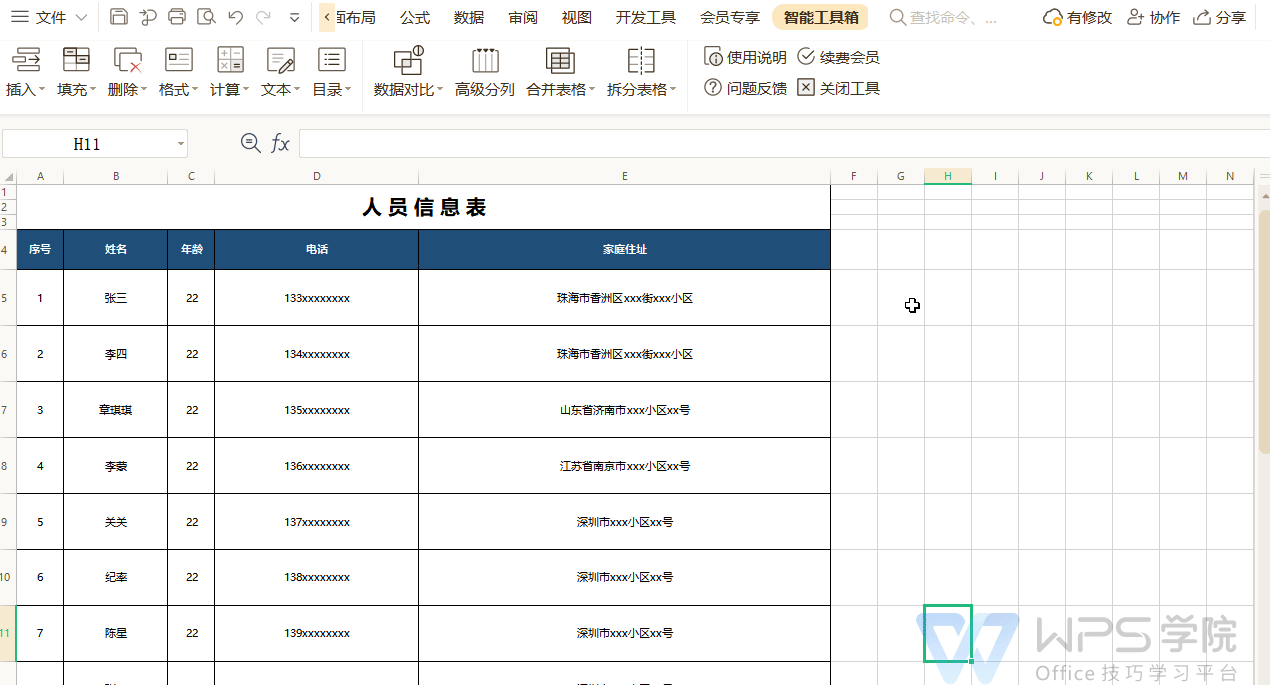Click the select-all corner of the grid

coord(9,177)
